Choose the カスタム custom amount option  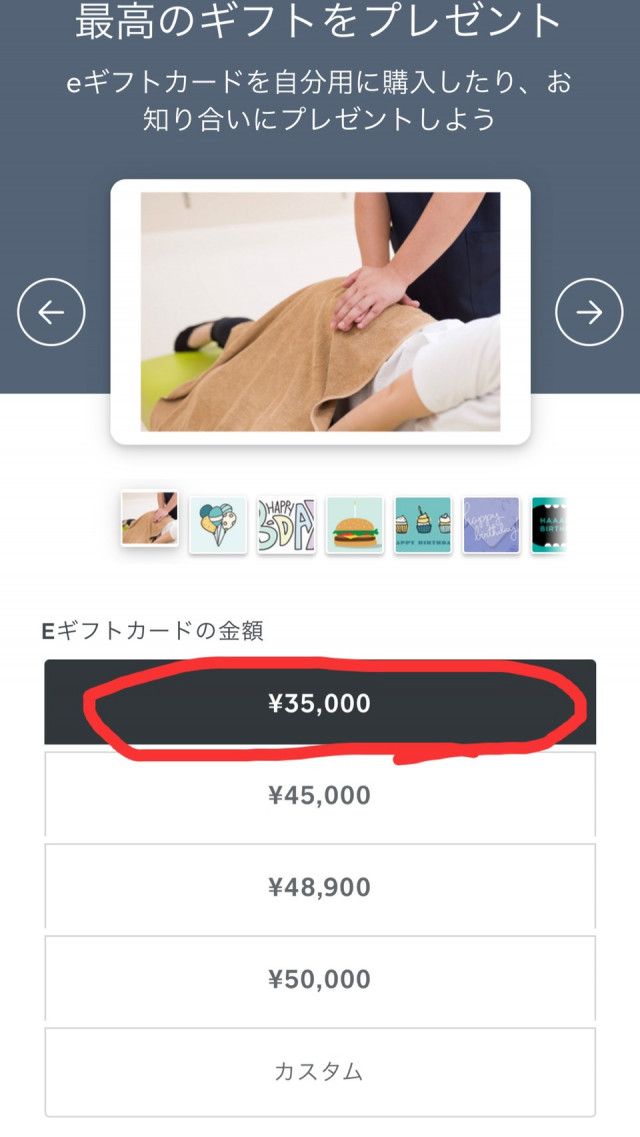point(320,1072)
